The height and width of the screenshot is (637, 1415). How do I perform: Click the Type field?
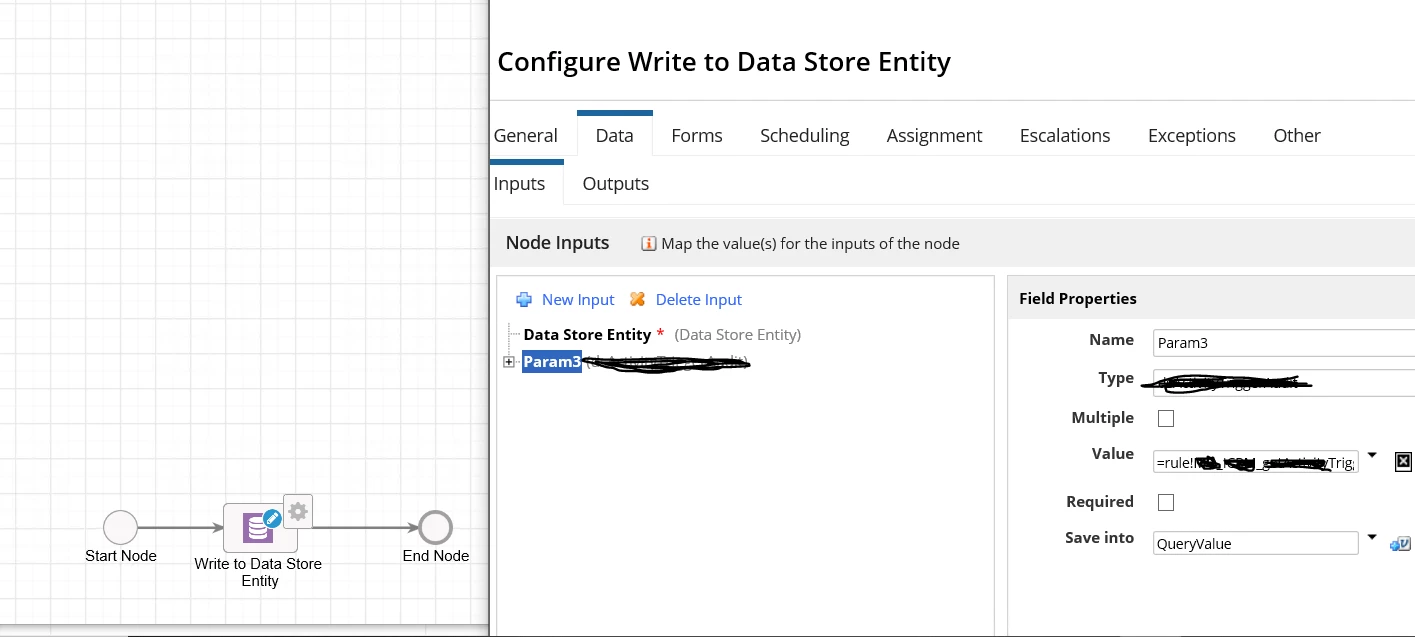tap(1284, 381)
